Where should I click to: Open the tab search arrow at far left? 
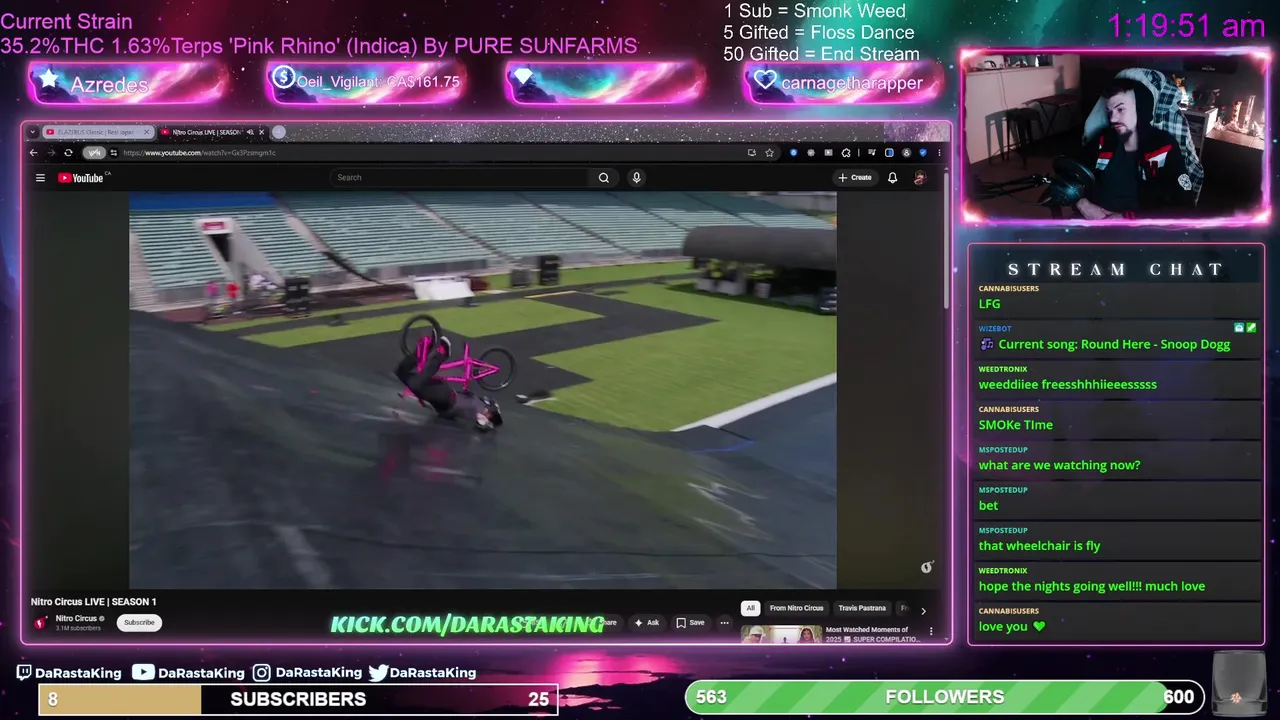click(33, 132)
